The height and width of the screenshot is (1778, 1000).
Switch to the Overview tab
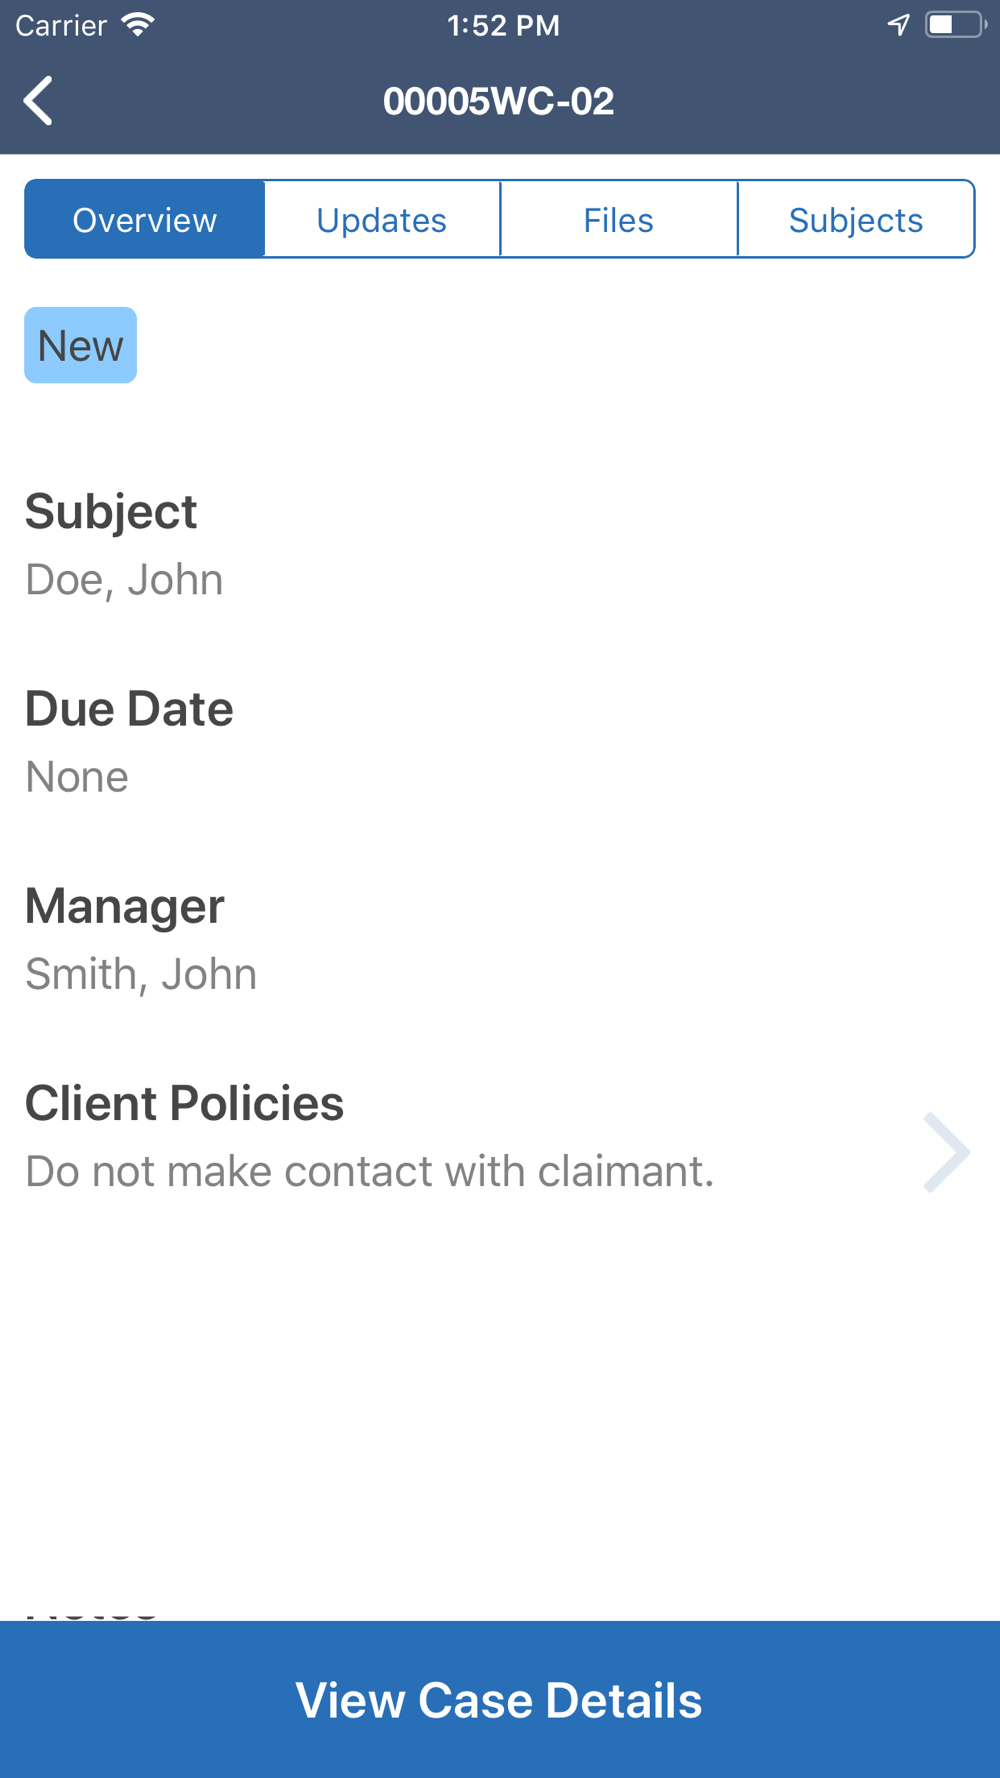coord(145,220)
